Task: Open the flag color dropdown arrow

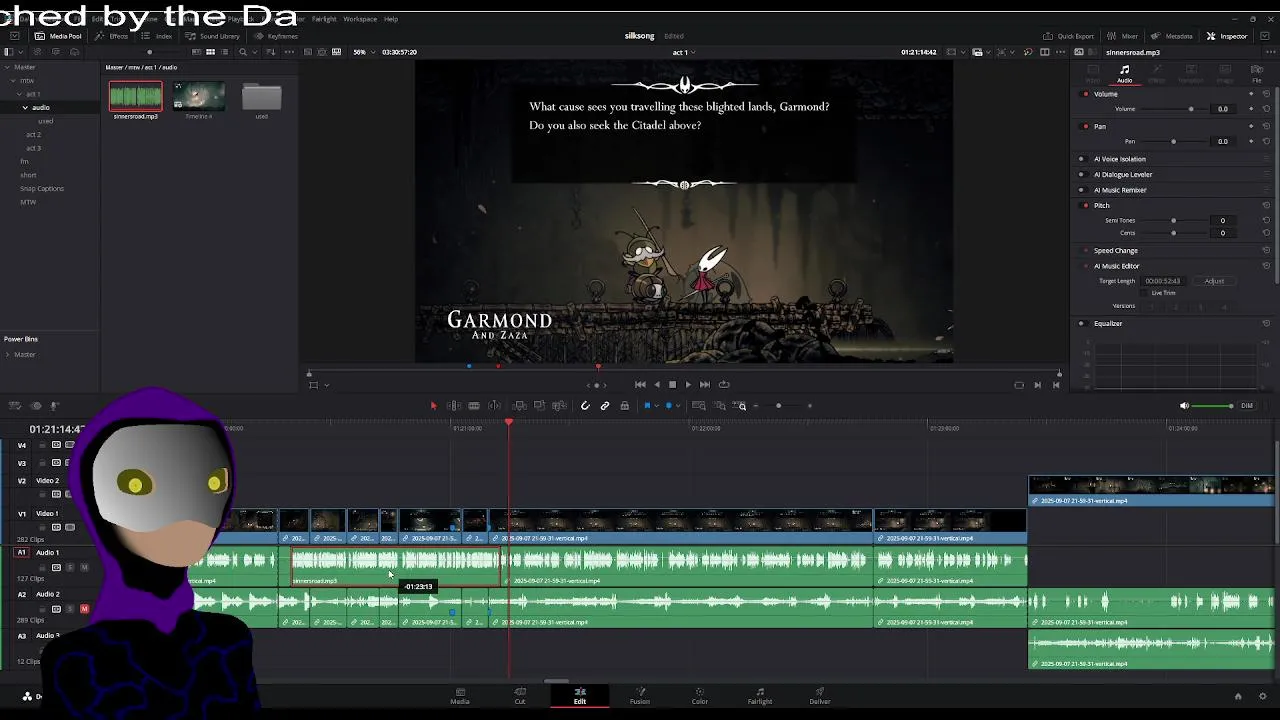Action: [x=657, y=406]
